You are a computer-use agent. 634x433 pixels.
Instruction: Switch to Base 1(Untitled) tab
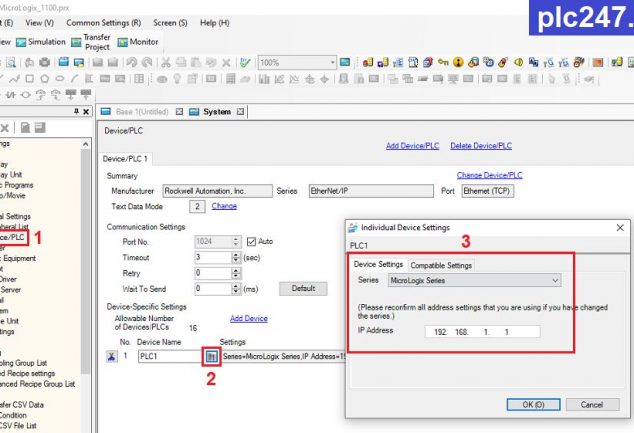[142, 112]
